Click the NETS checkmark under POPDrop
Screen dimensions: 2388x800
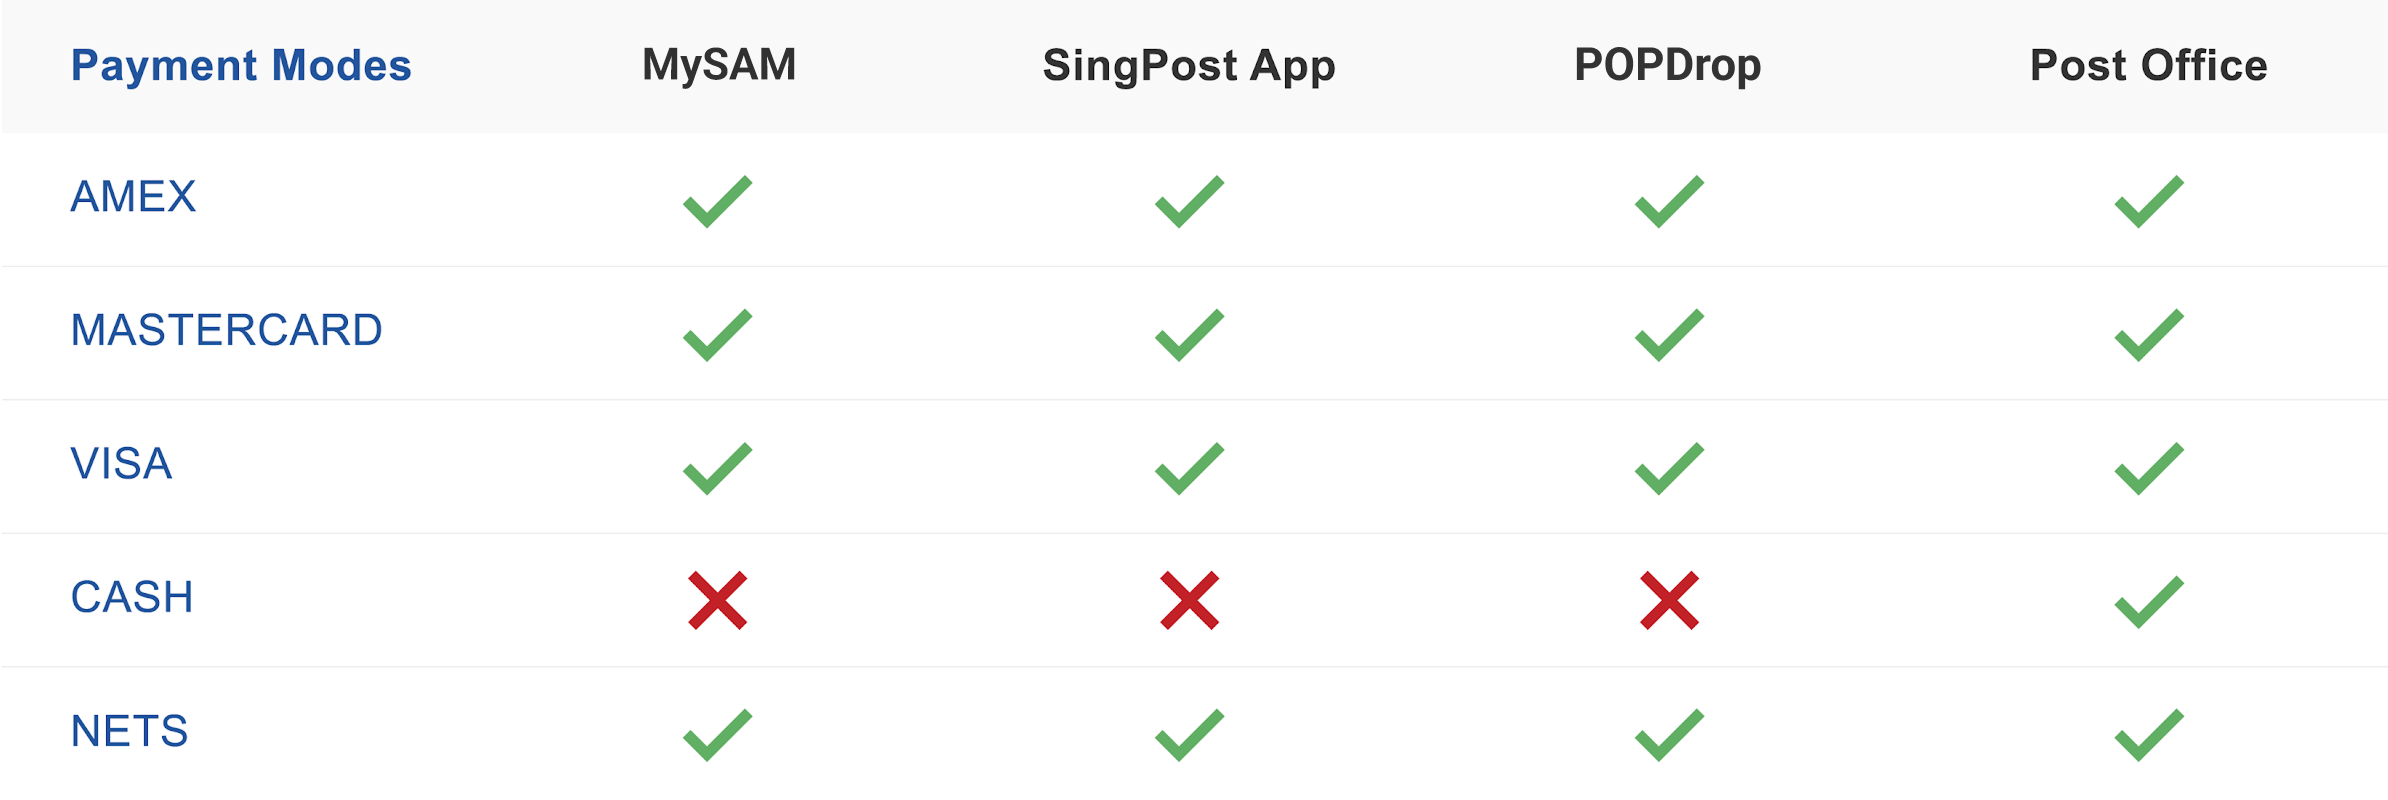tap(1669, 735)
